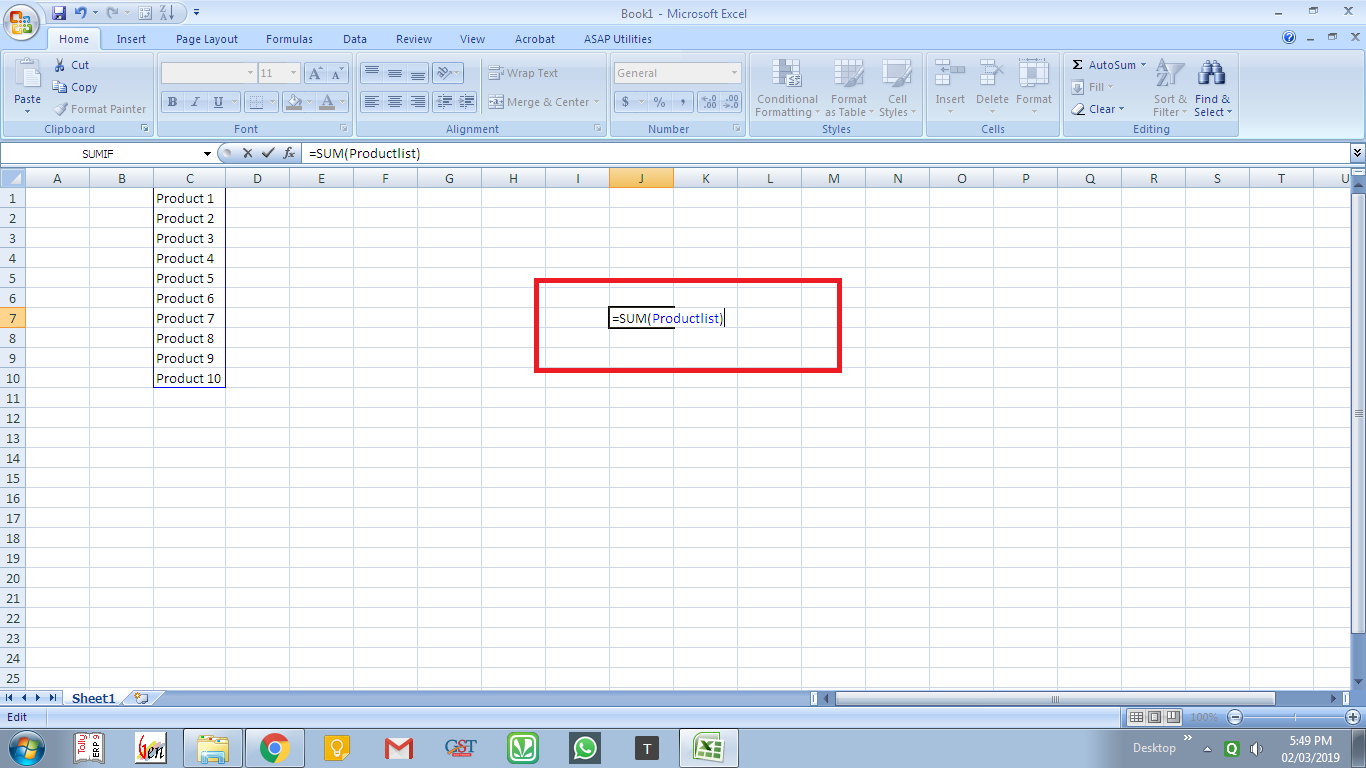This screenshot has height=768, width=1366.
Task: Click the Insert Function fx icon
Action: (289, 153)
